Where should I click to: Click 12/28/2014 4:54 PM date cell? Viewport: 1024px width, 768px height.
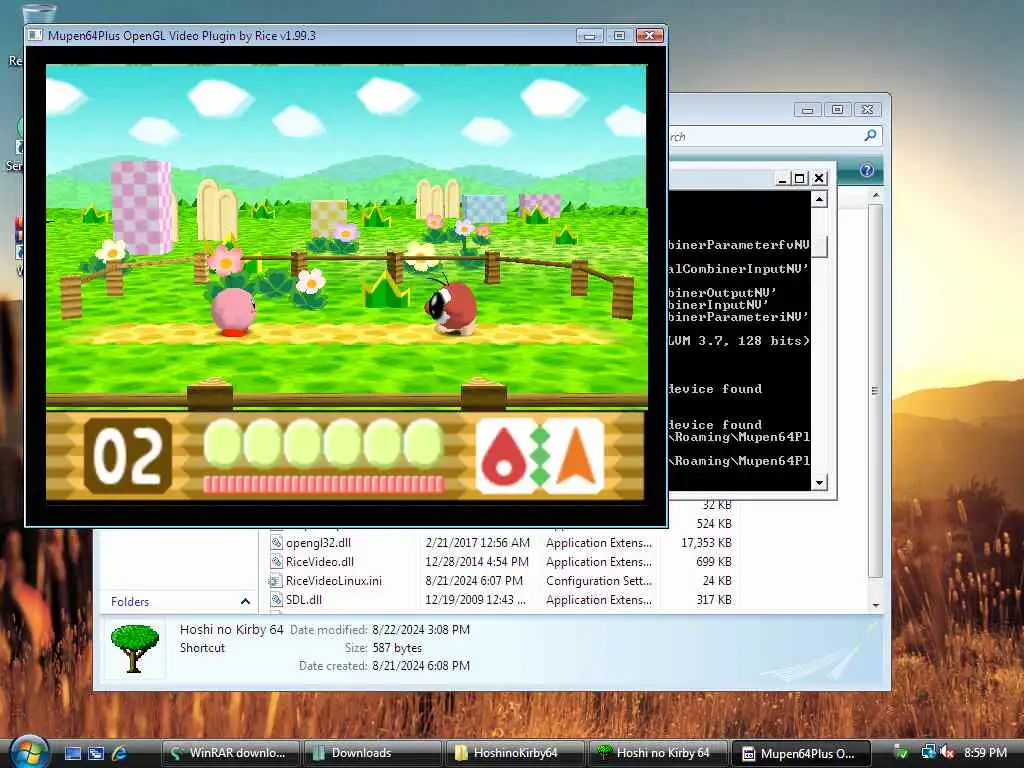click(x=477, y=562)
